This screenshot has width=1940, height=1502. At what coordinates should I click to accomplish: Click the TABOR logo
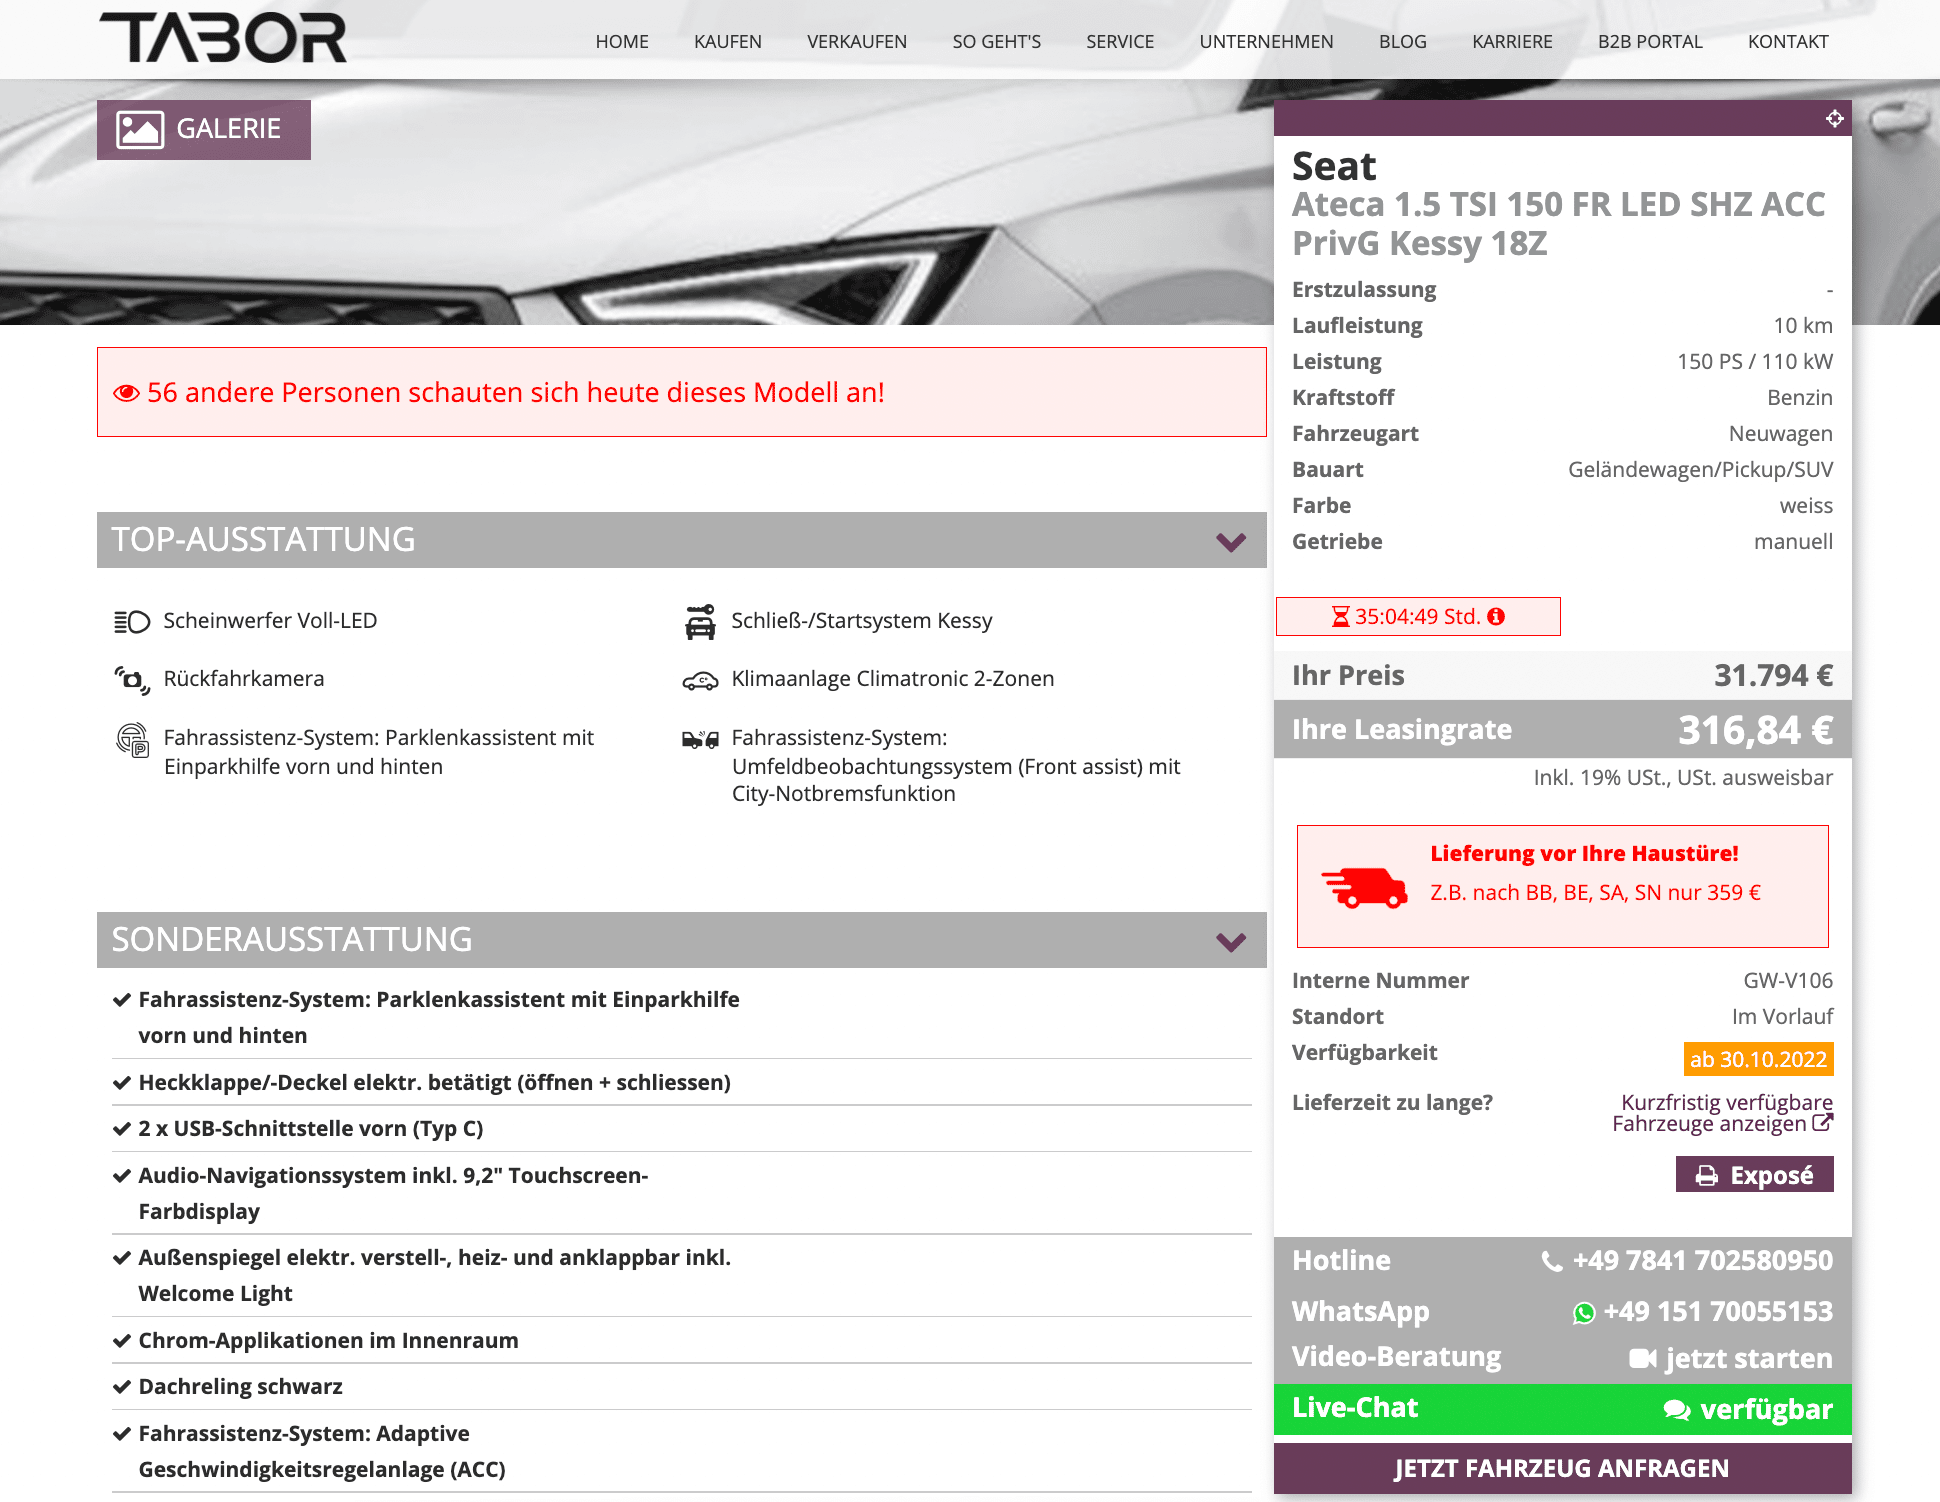pyautogui.click(x=223, y=38)
